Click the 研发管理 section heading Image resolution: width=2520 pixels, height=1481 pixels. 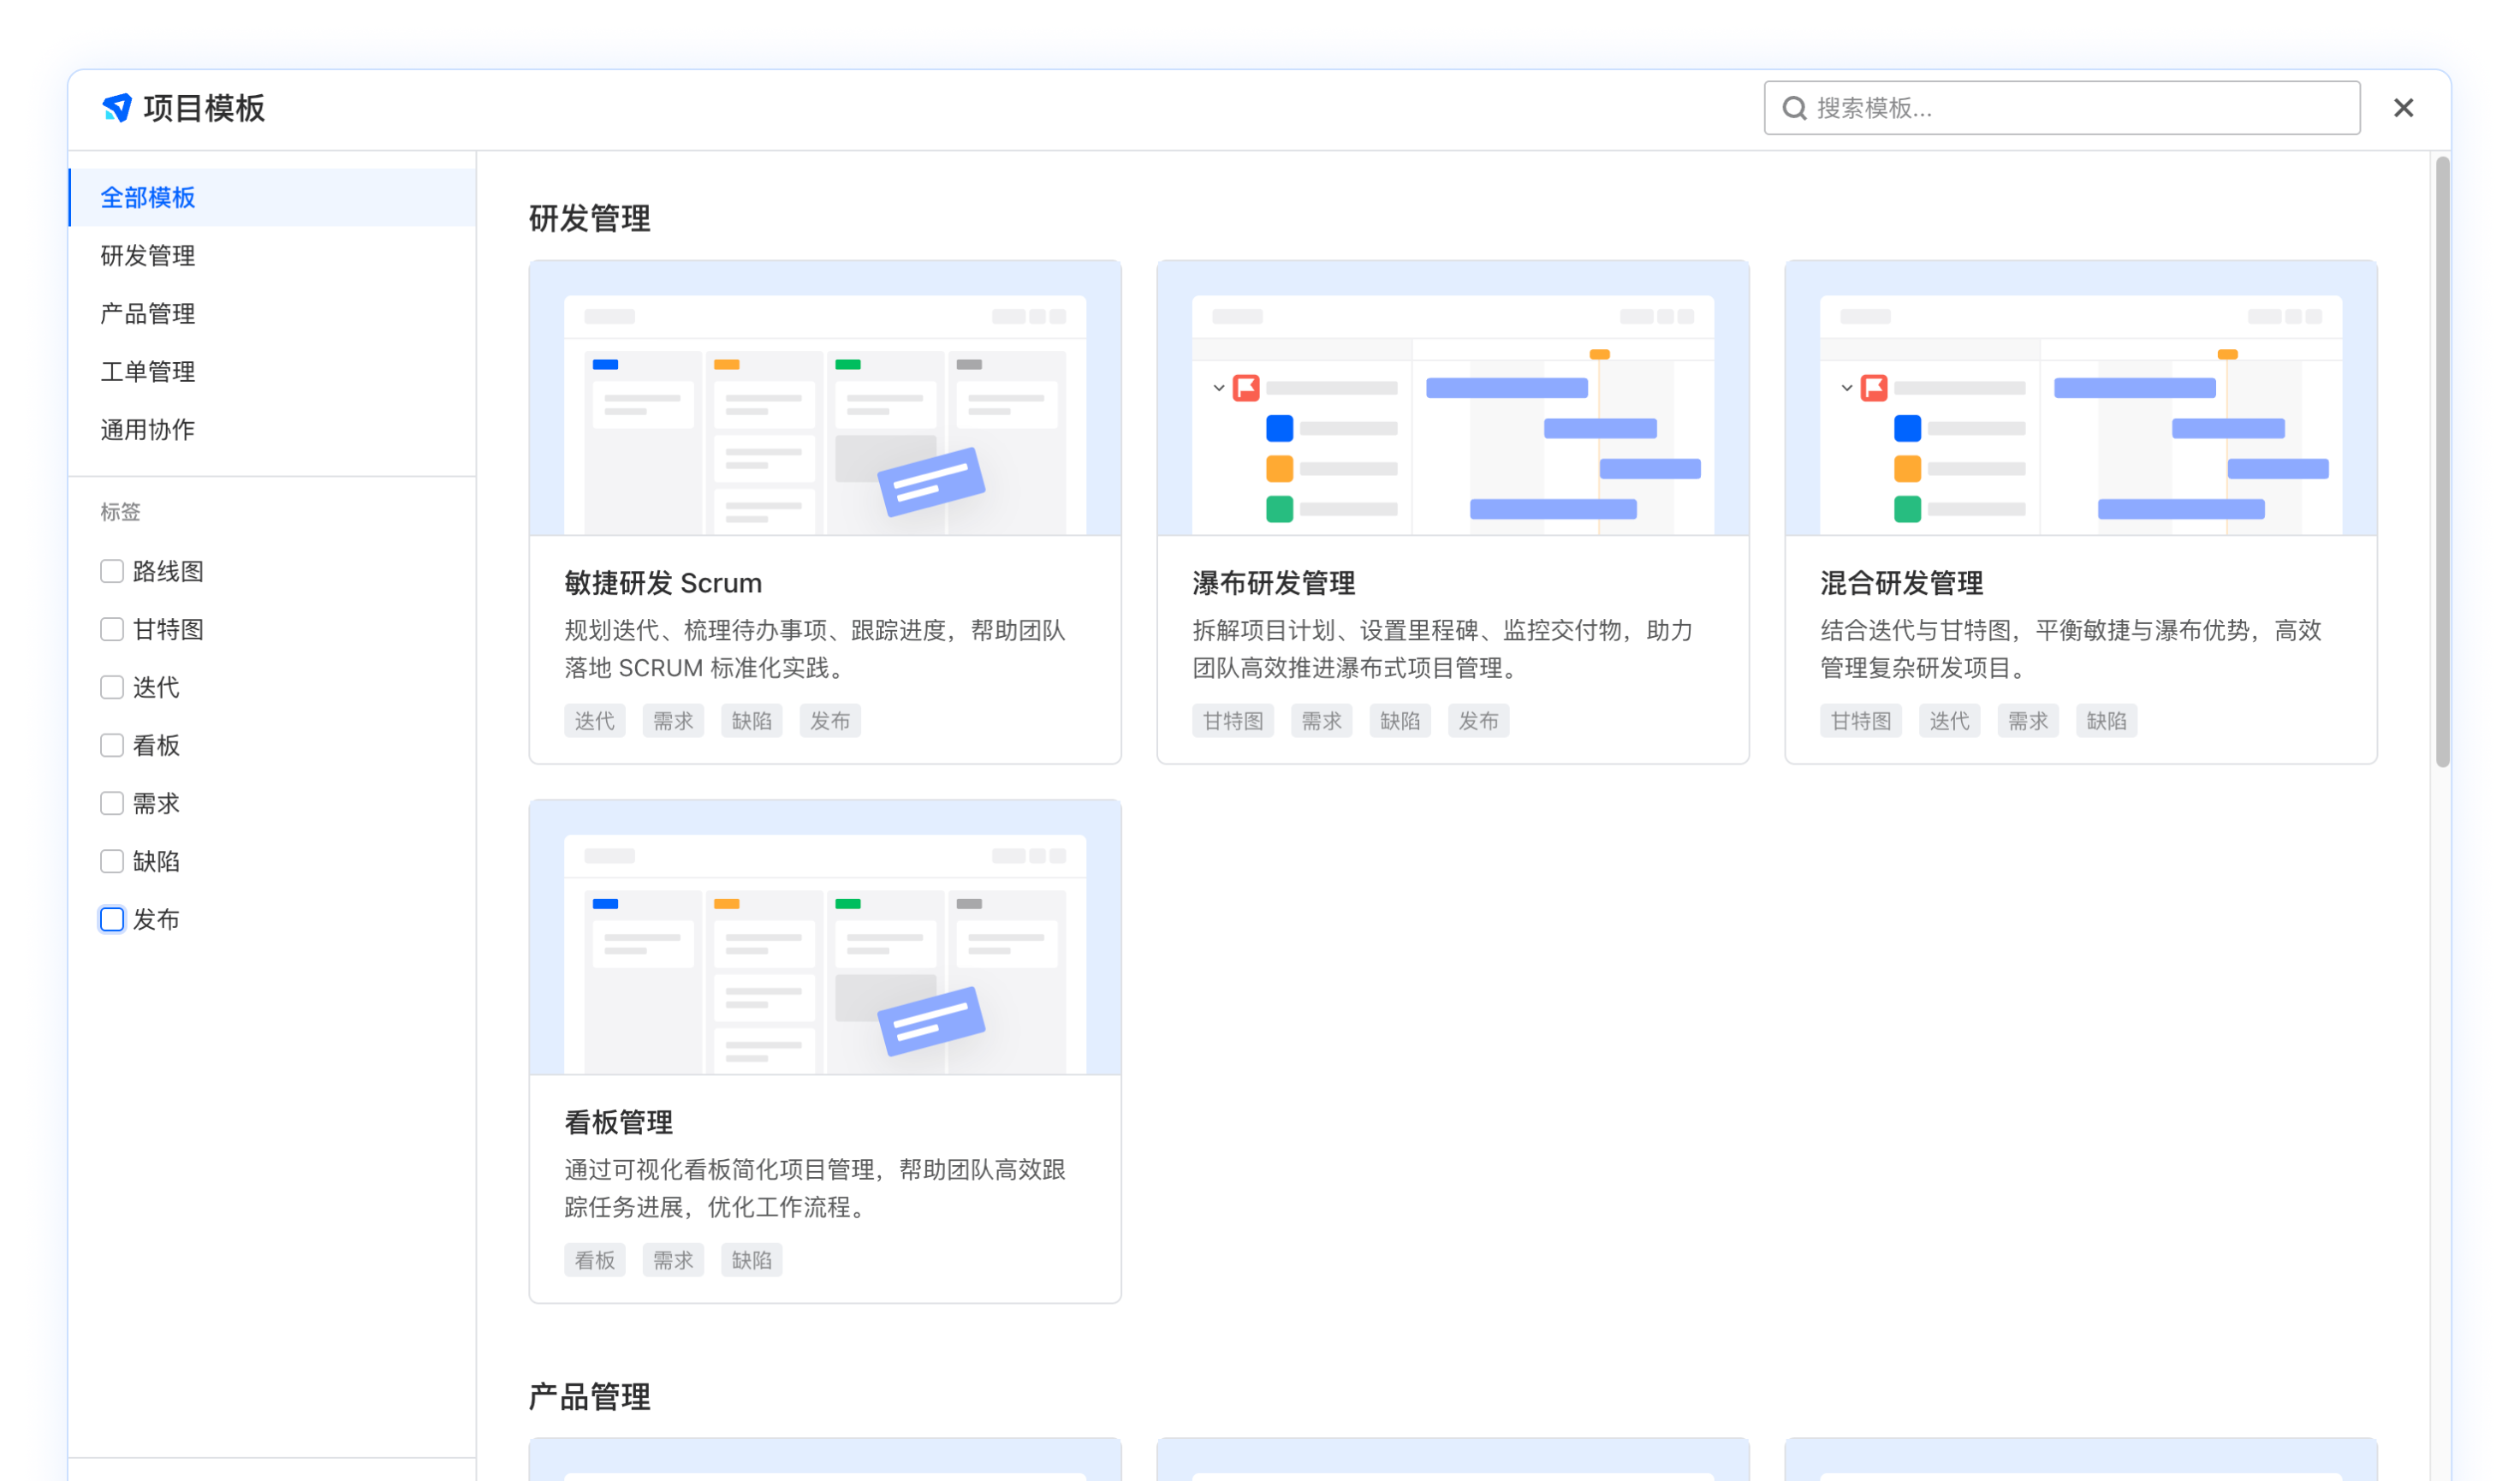[590, 218]
